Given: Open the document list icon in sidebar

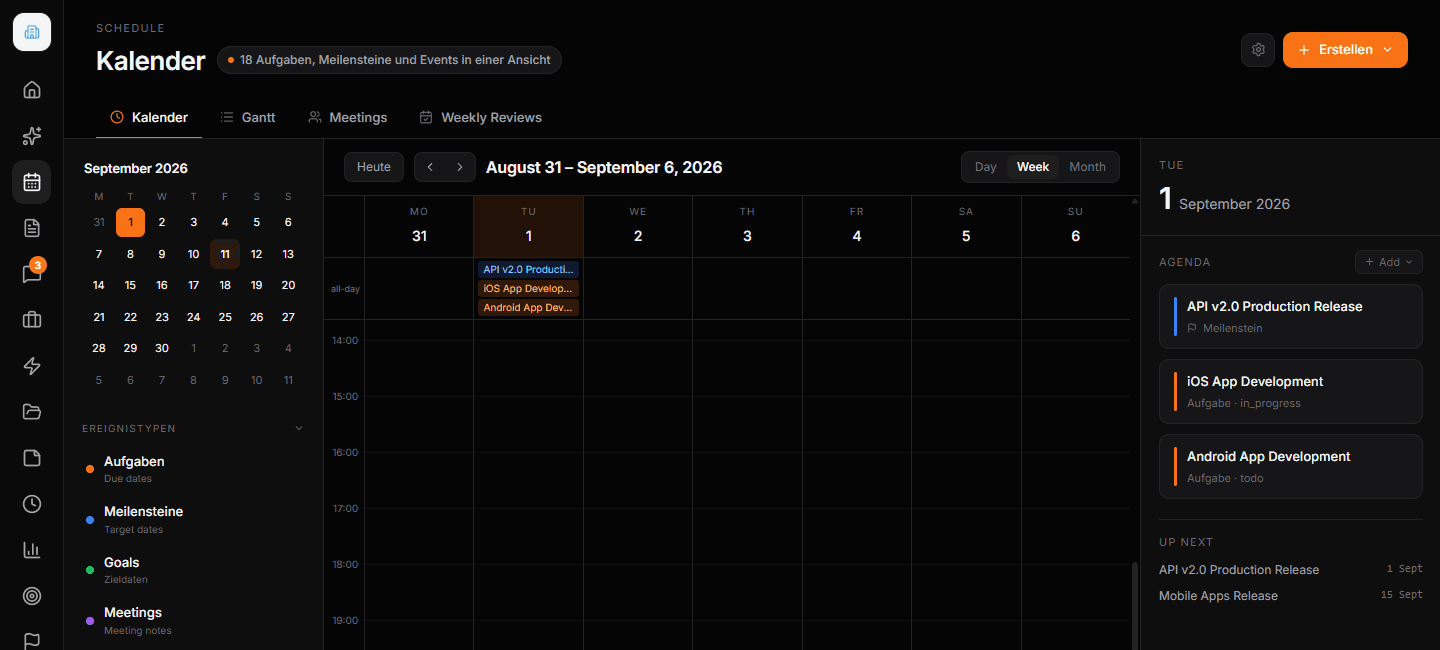Looking at the screenshot, I should point(32,228).
